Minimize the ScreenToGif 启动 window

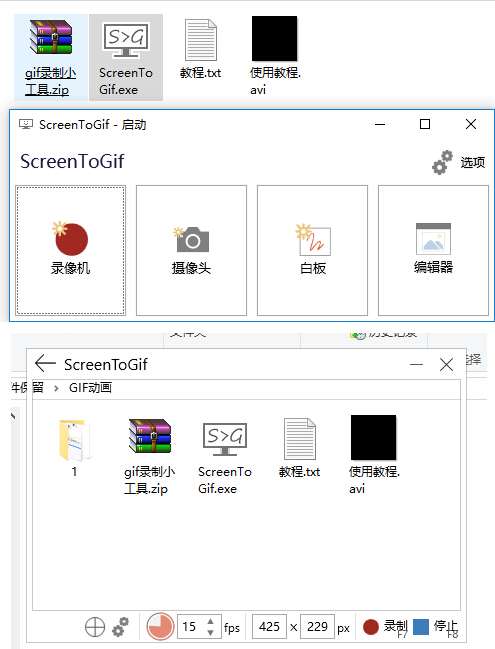[380, 124]
